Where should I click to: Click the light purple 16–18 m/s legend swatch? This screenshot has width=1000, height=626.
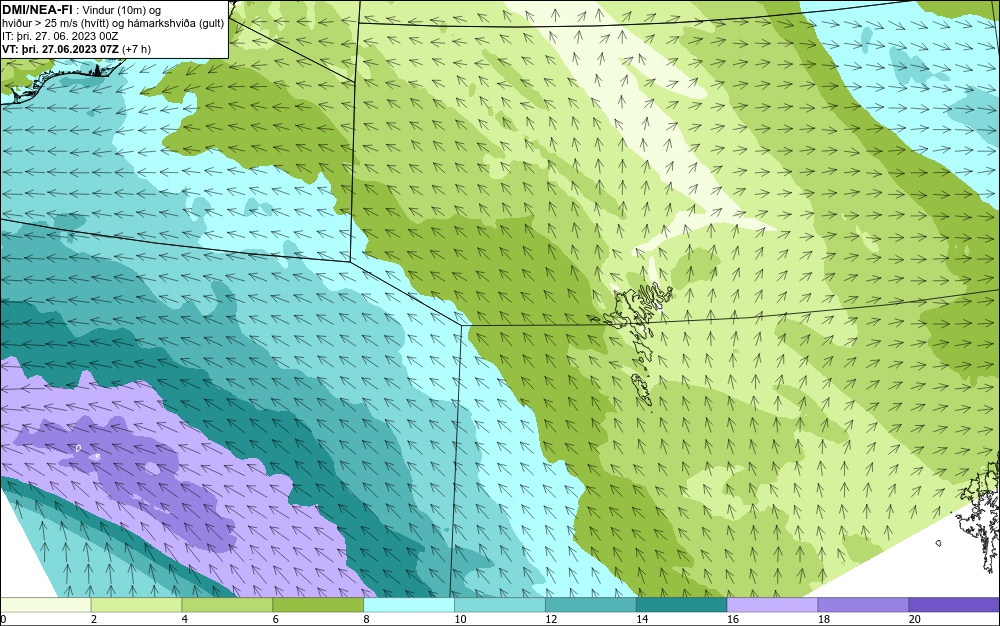[772, 604]
